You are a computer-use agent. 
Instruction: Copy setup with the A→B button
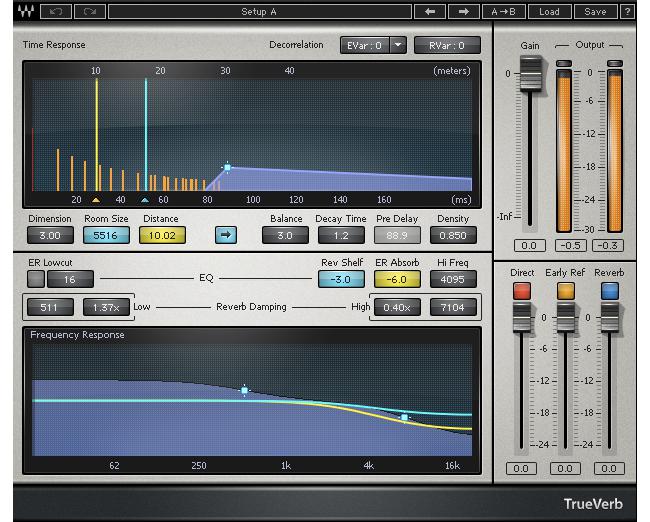503,12
